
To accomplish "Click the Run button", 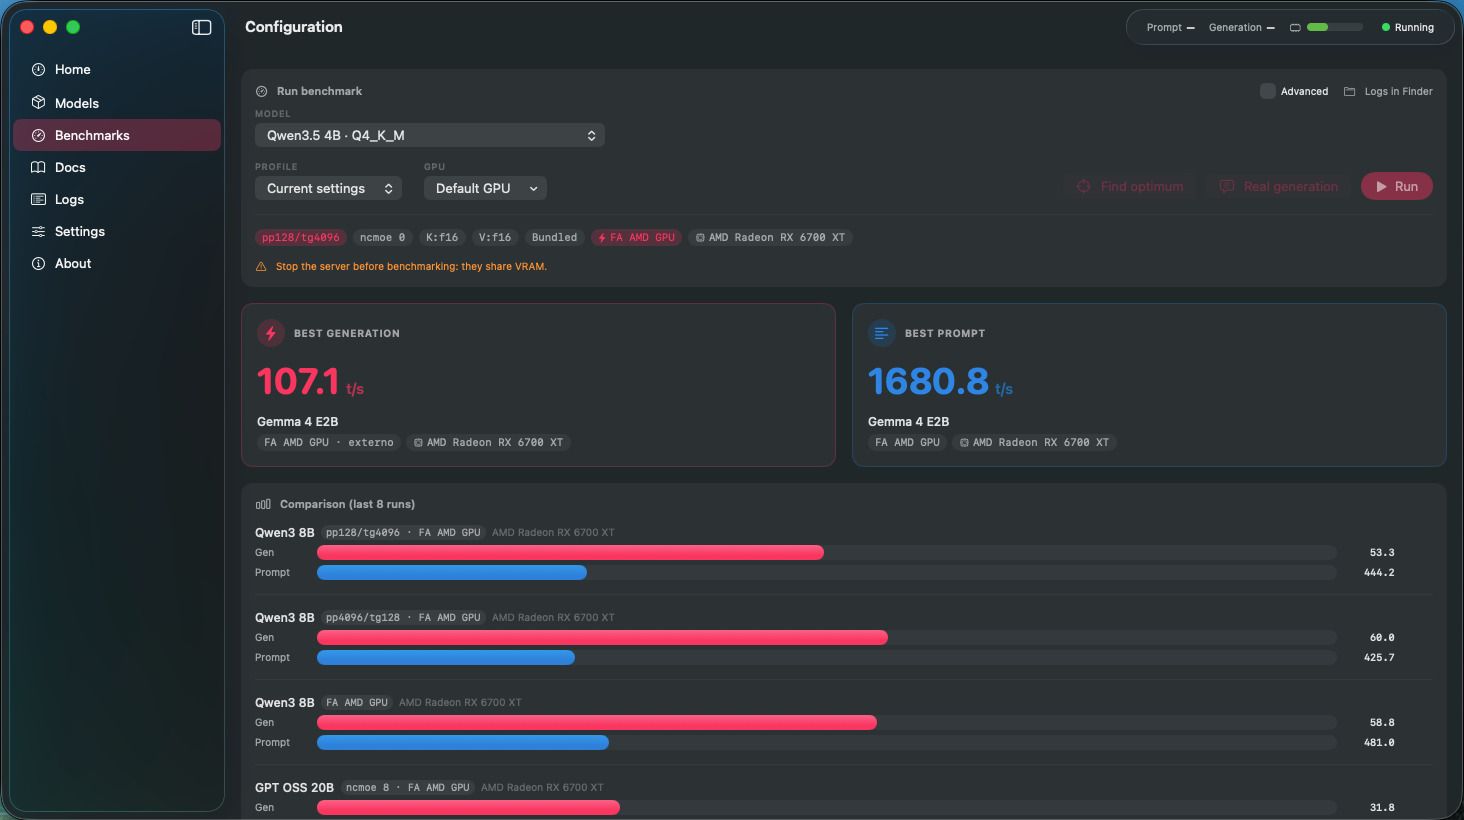I will 1396,186.
